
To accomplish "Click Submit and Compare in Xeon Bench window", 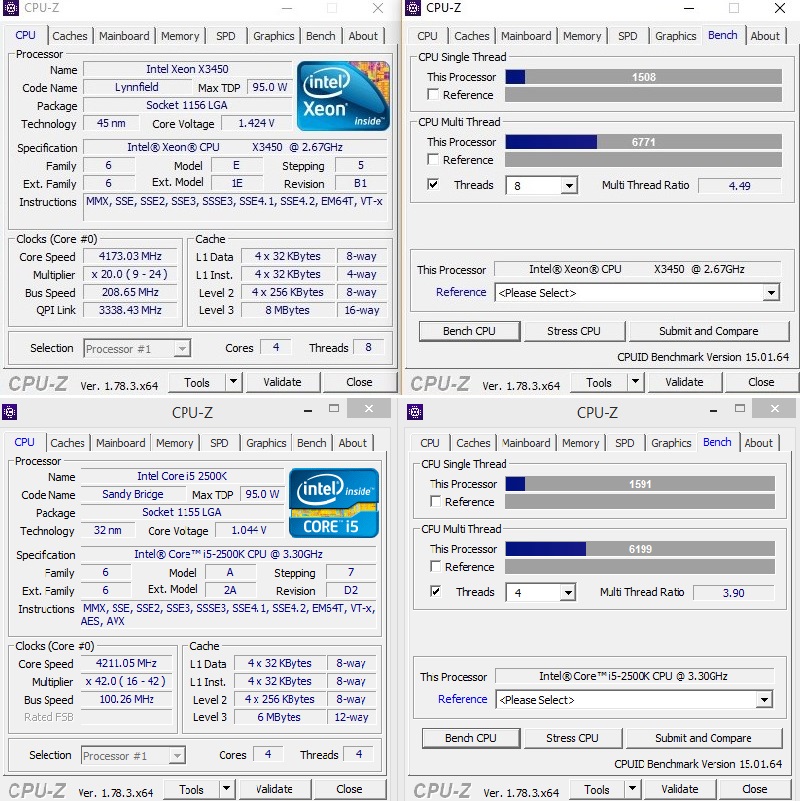I will [x=709, y=331].
